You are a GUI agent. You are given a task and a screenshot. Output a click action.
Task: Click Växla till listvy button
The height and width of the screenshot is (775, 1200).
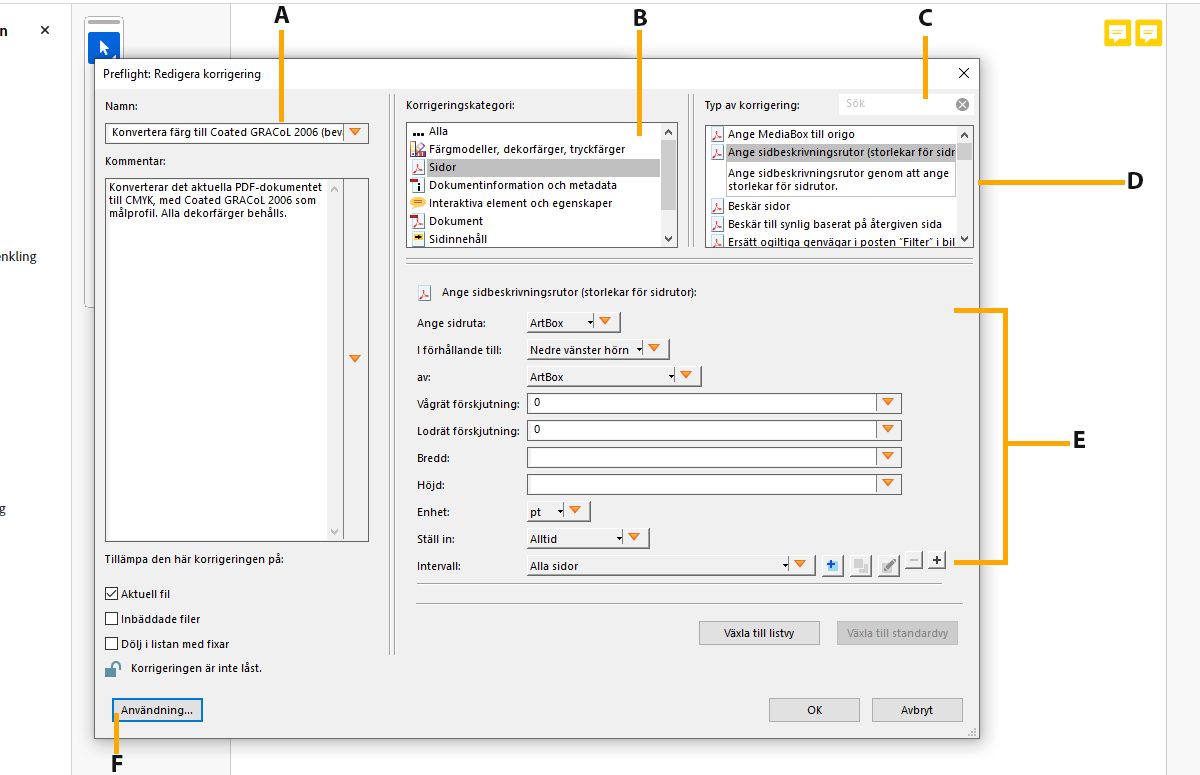759,633
